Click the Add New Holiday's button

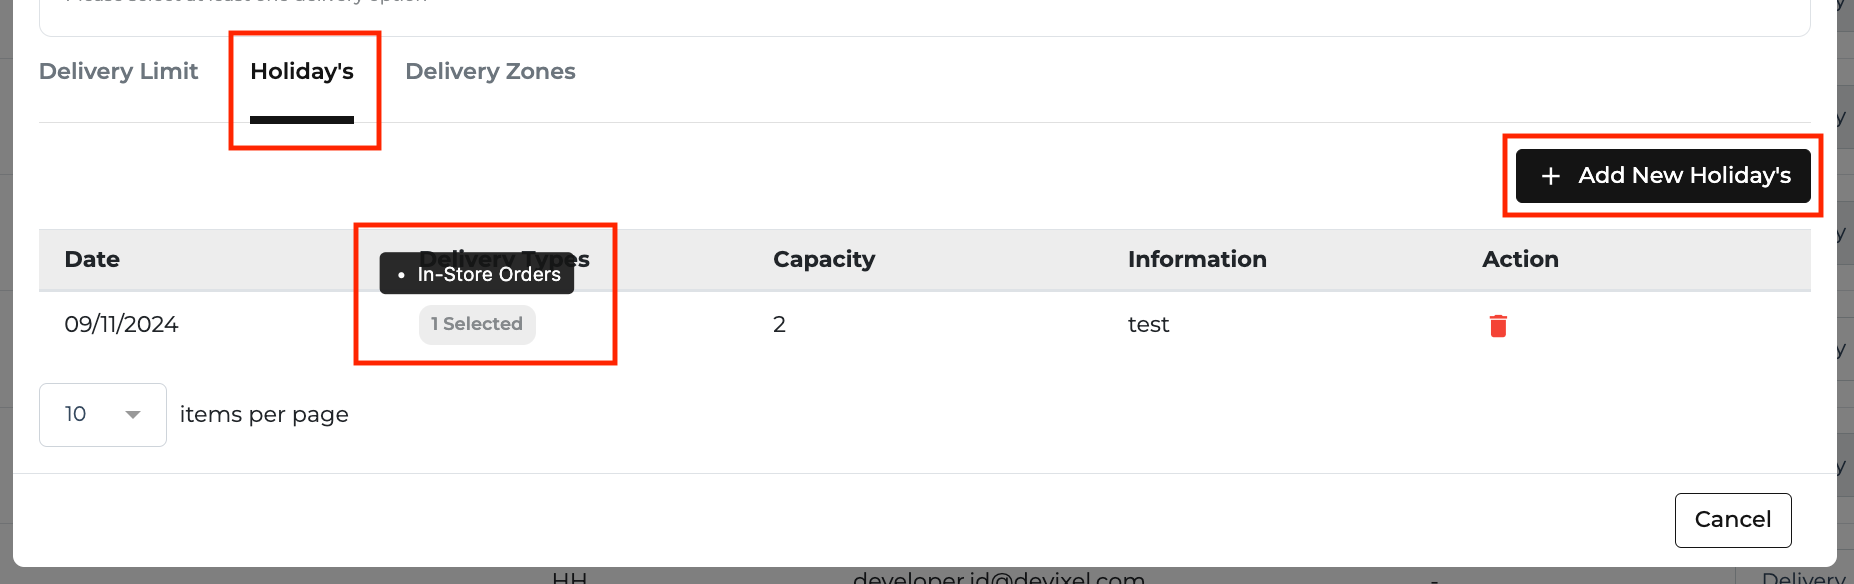click(x=1663, y=176)
